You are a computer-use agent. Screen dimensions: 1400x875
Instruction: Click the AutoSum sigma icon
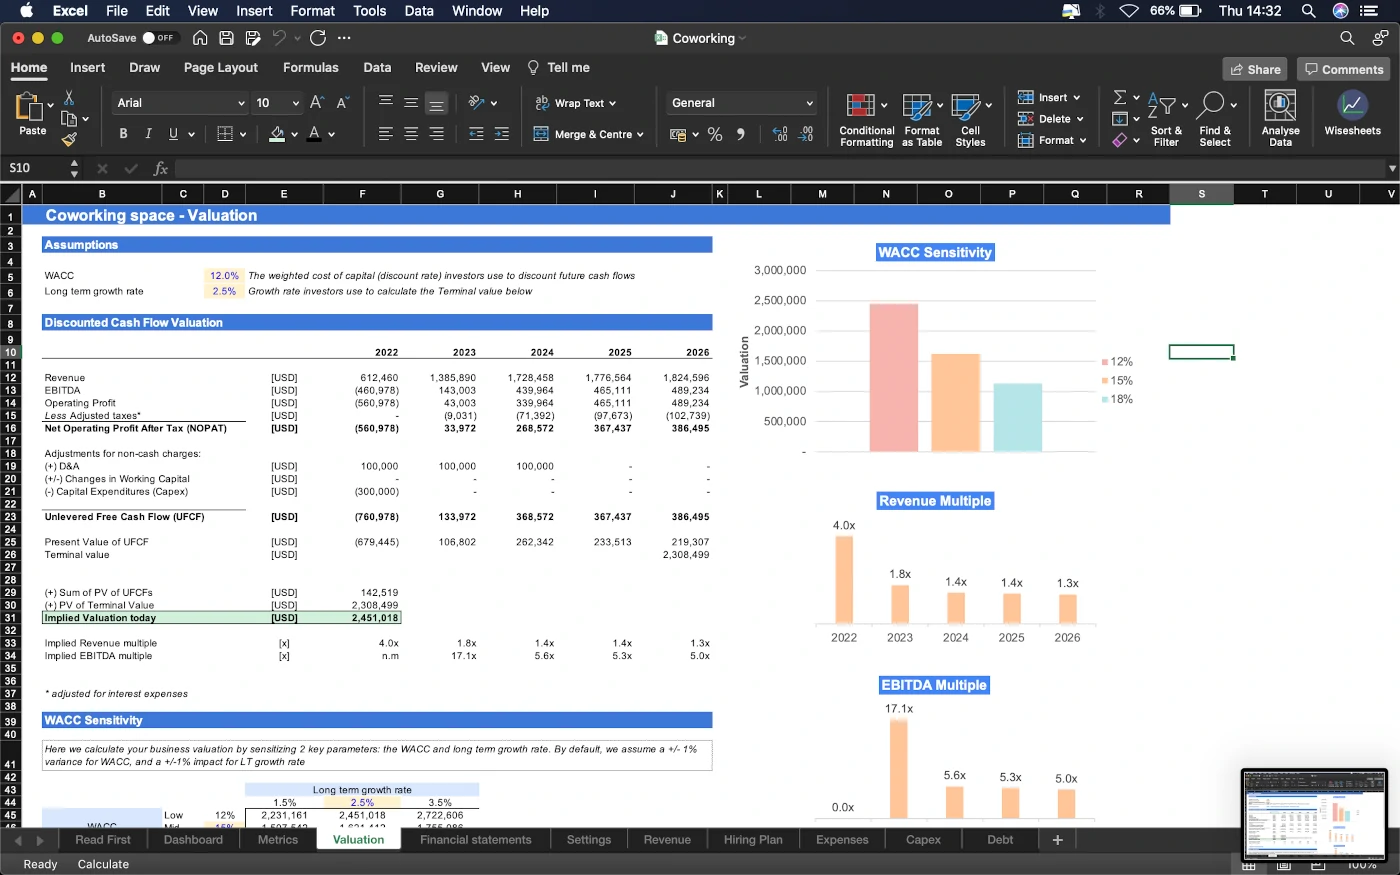[x=1120, y=97]
